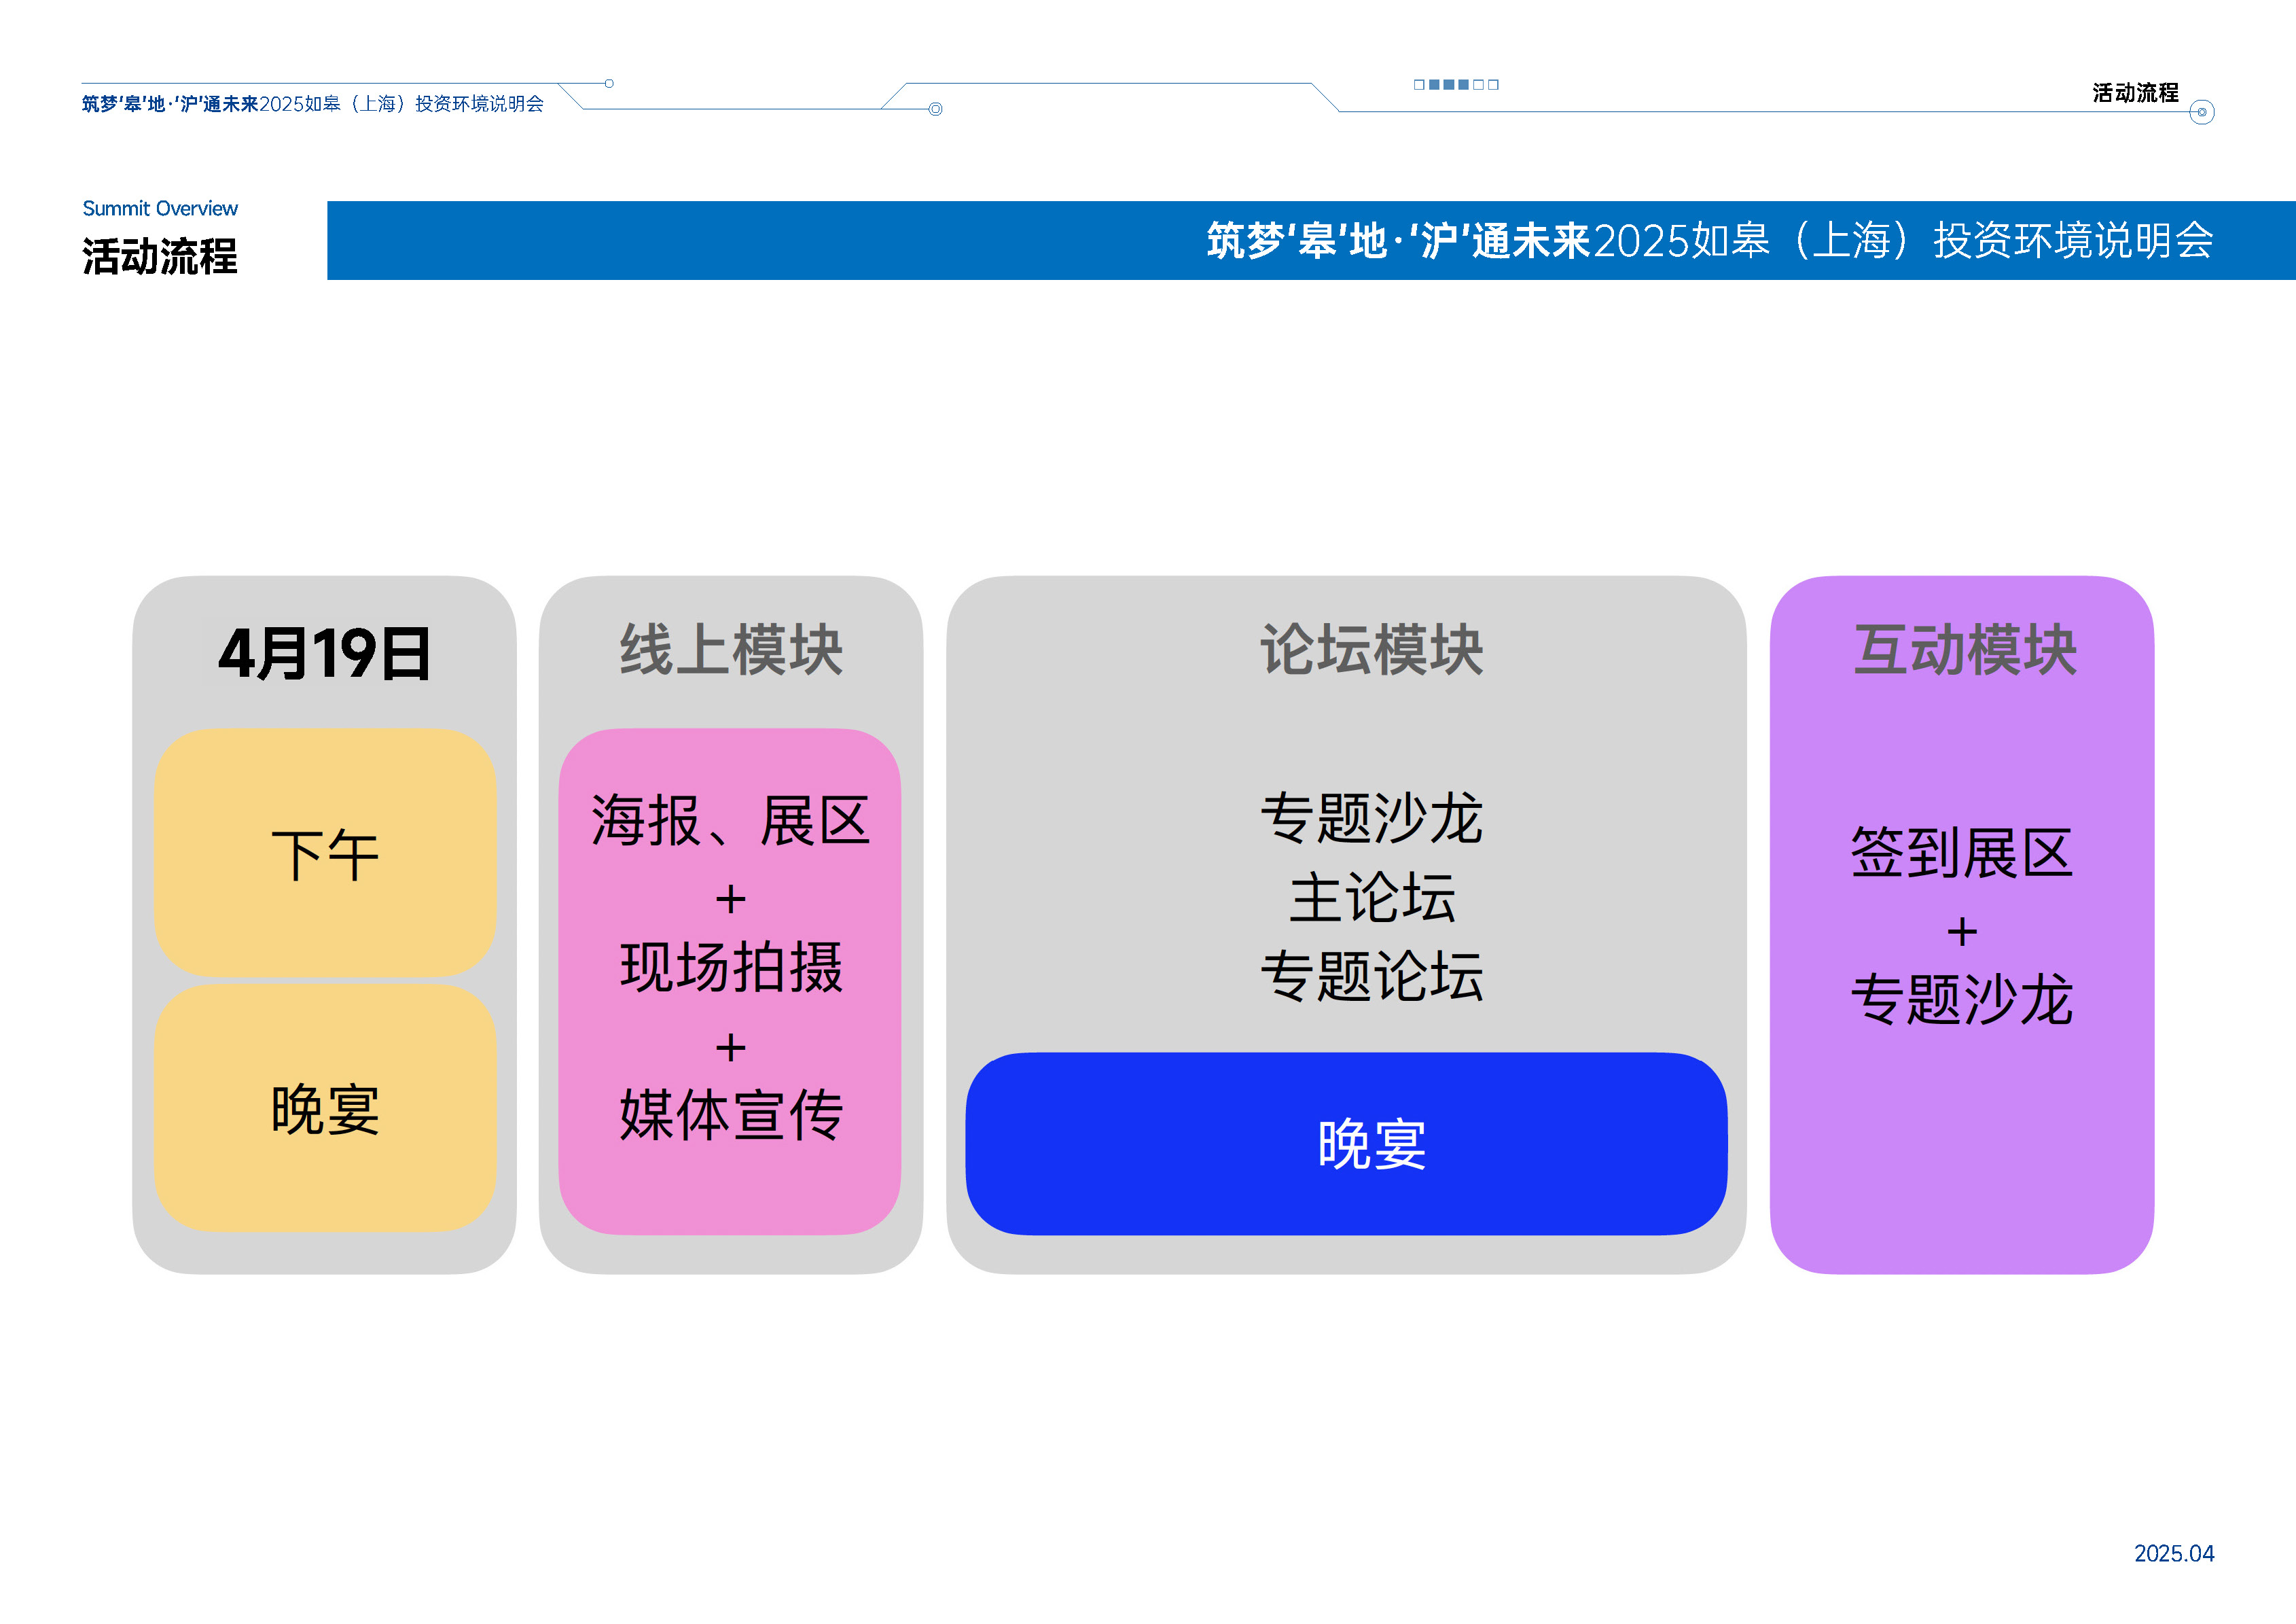Select the 线上模块 heading
The width and height of the screenshot is (2296, 1624).
click(x=731, y=650)
